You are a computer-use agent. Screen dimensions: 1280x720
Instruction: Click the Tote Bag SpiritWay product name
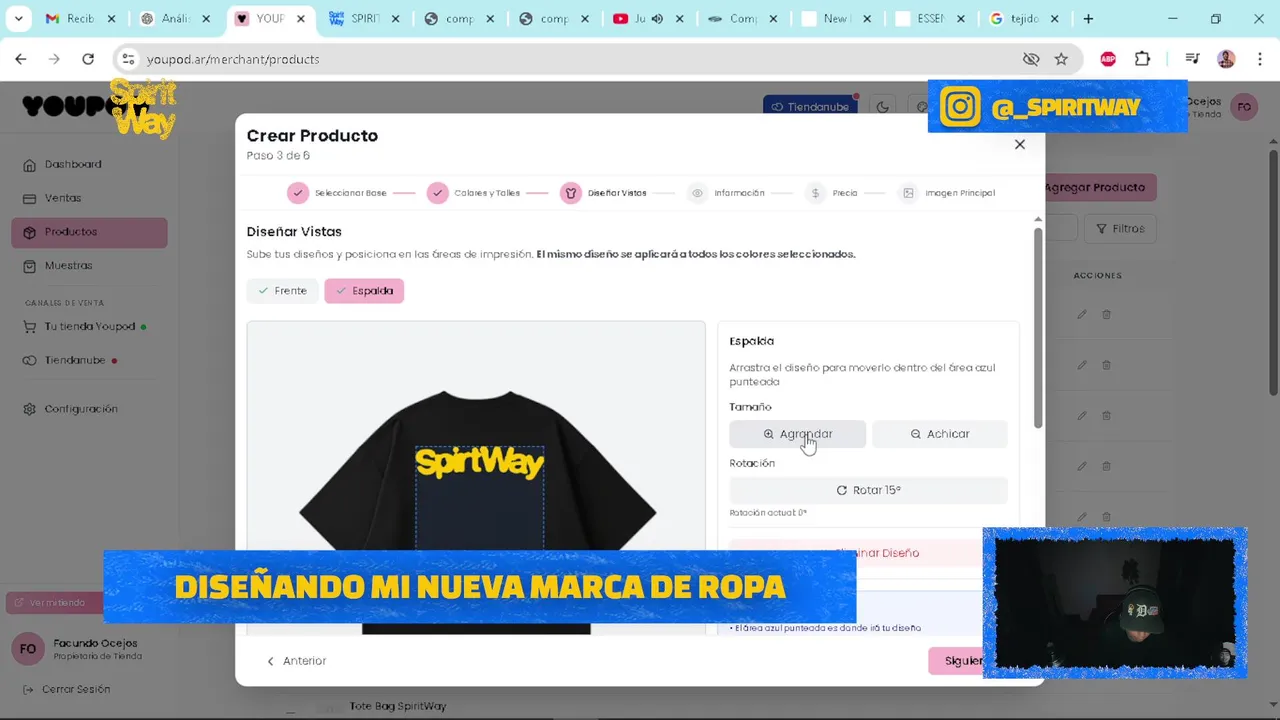pyautogui.click(x=398, y=706)
